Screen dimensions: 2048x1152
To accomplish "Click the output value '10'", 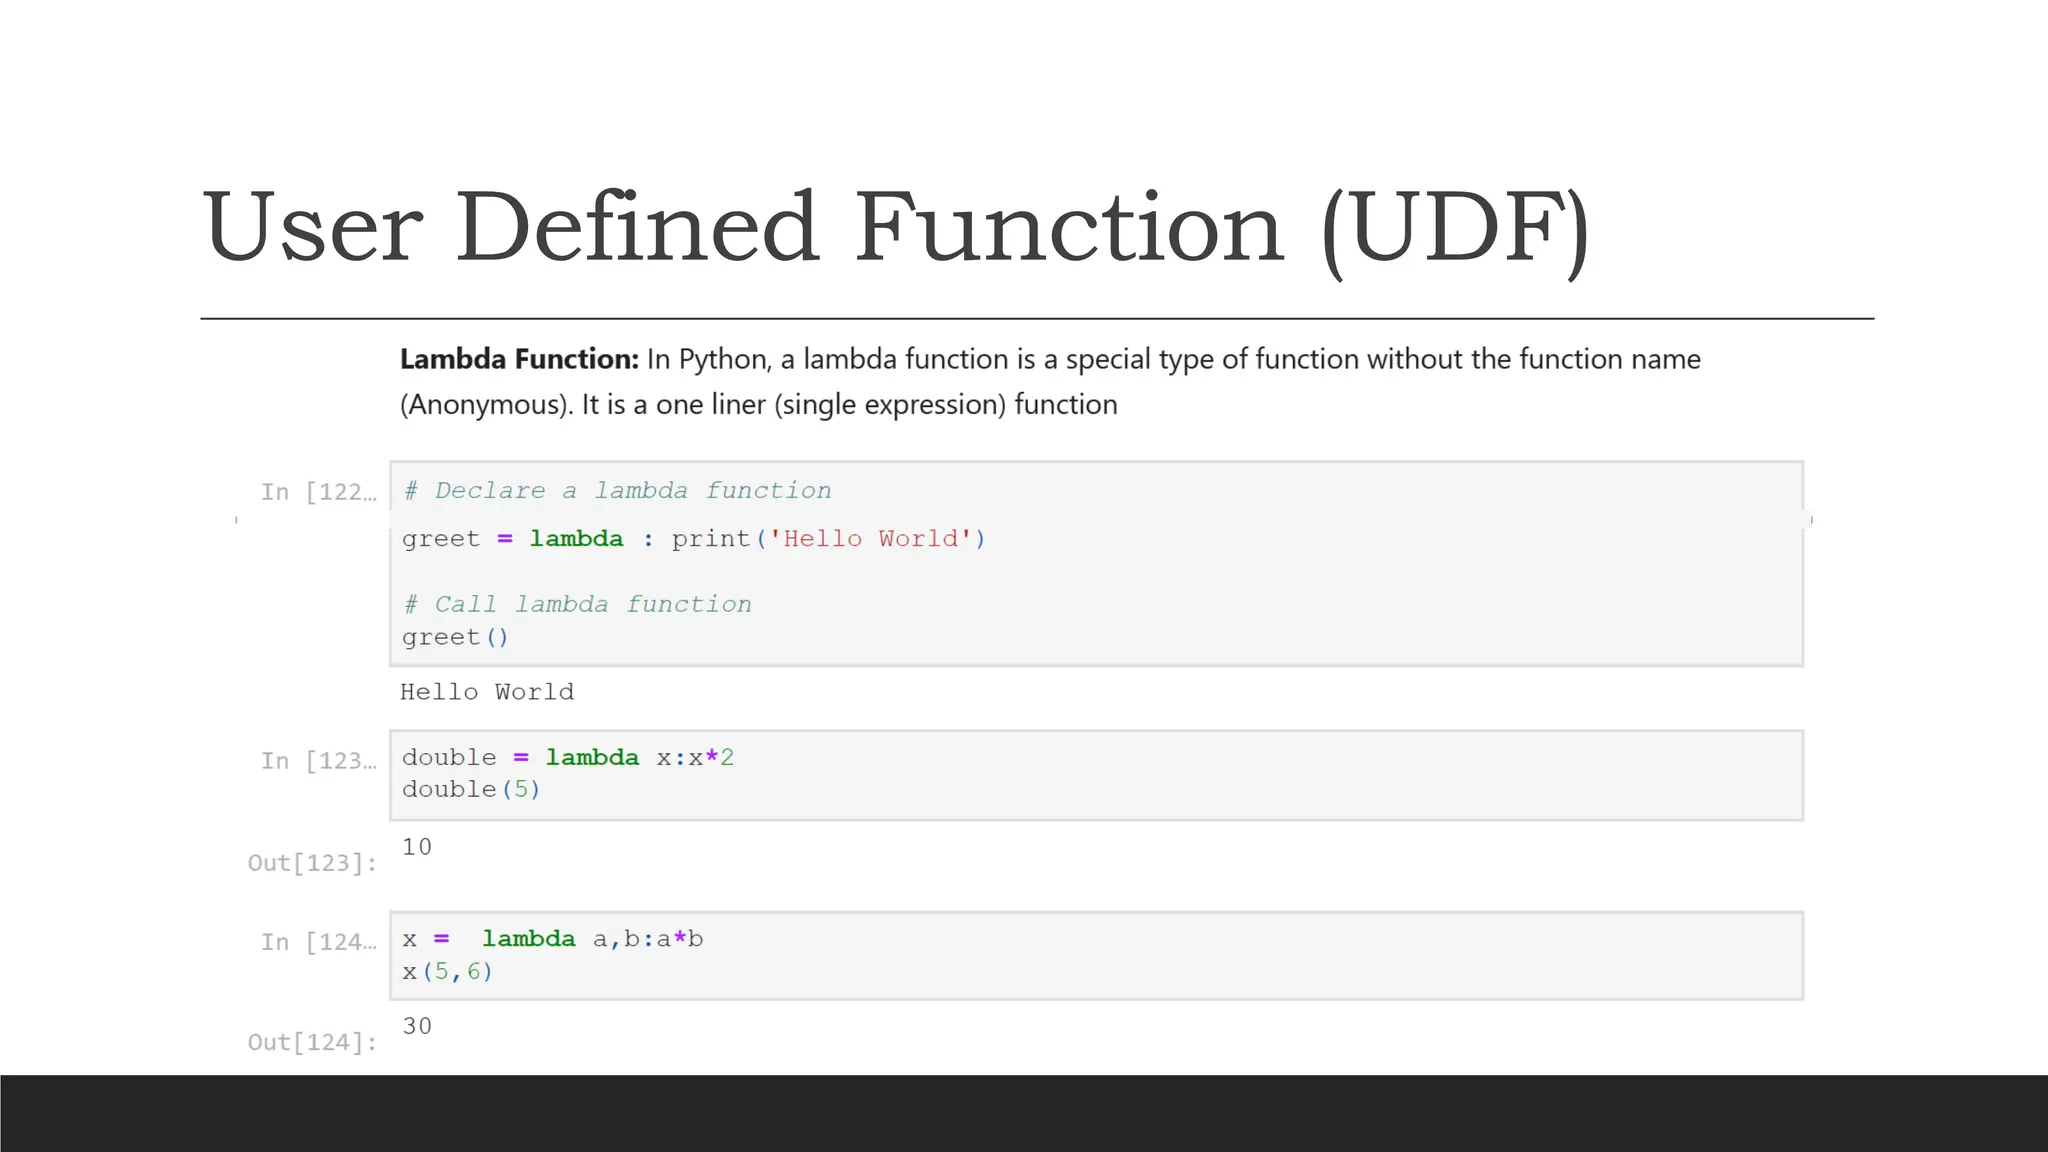I will tap(417, 847).
